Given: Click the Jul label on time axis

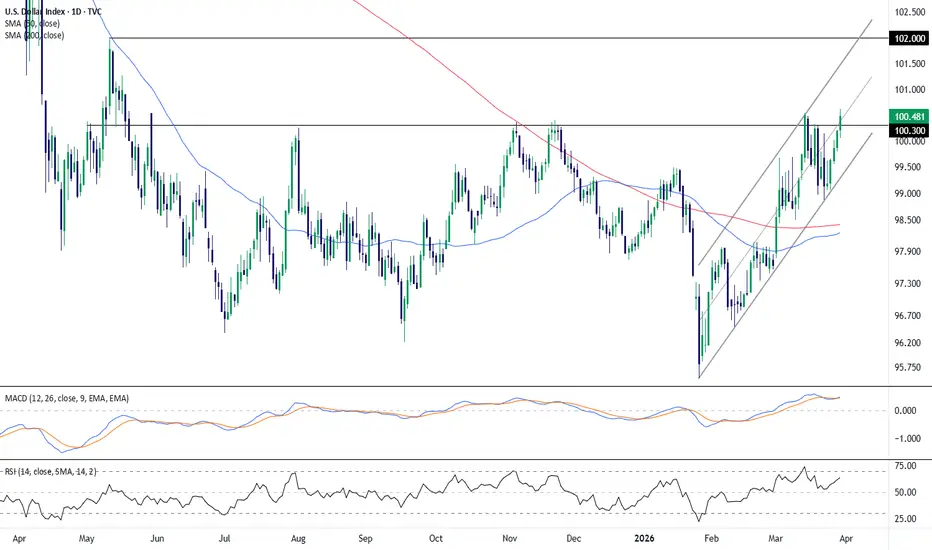Looking at the screenshot, I should [x=224, y=539].
